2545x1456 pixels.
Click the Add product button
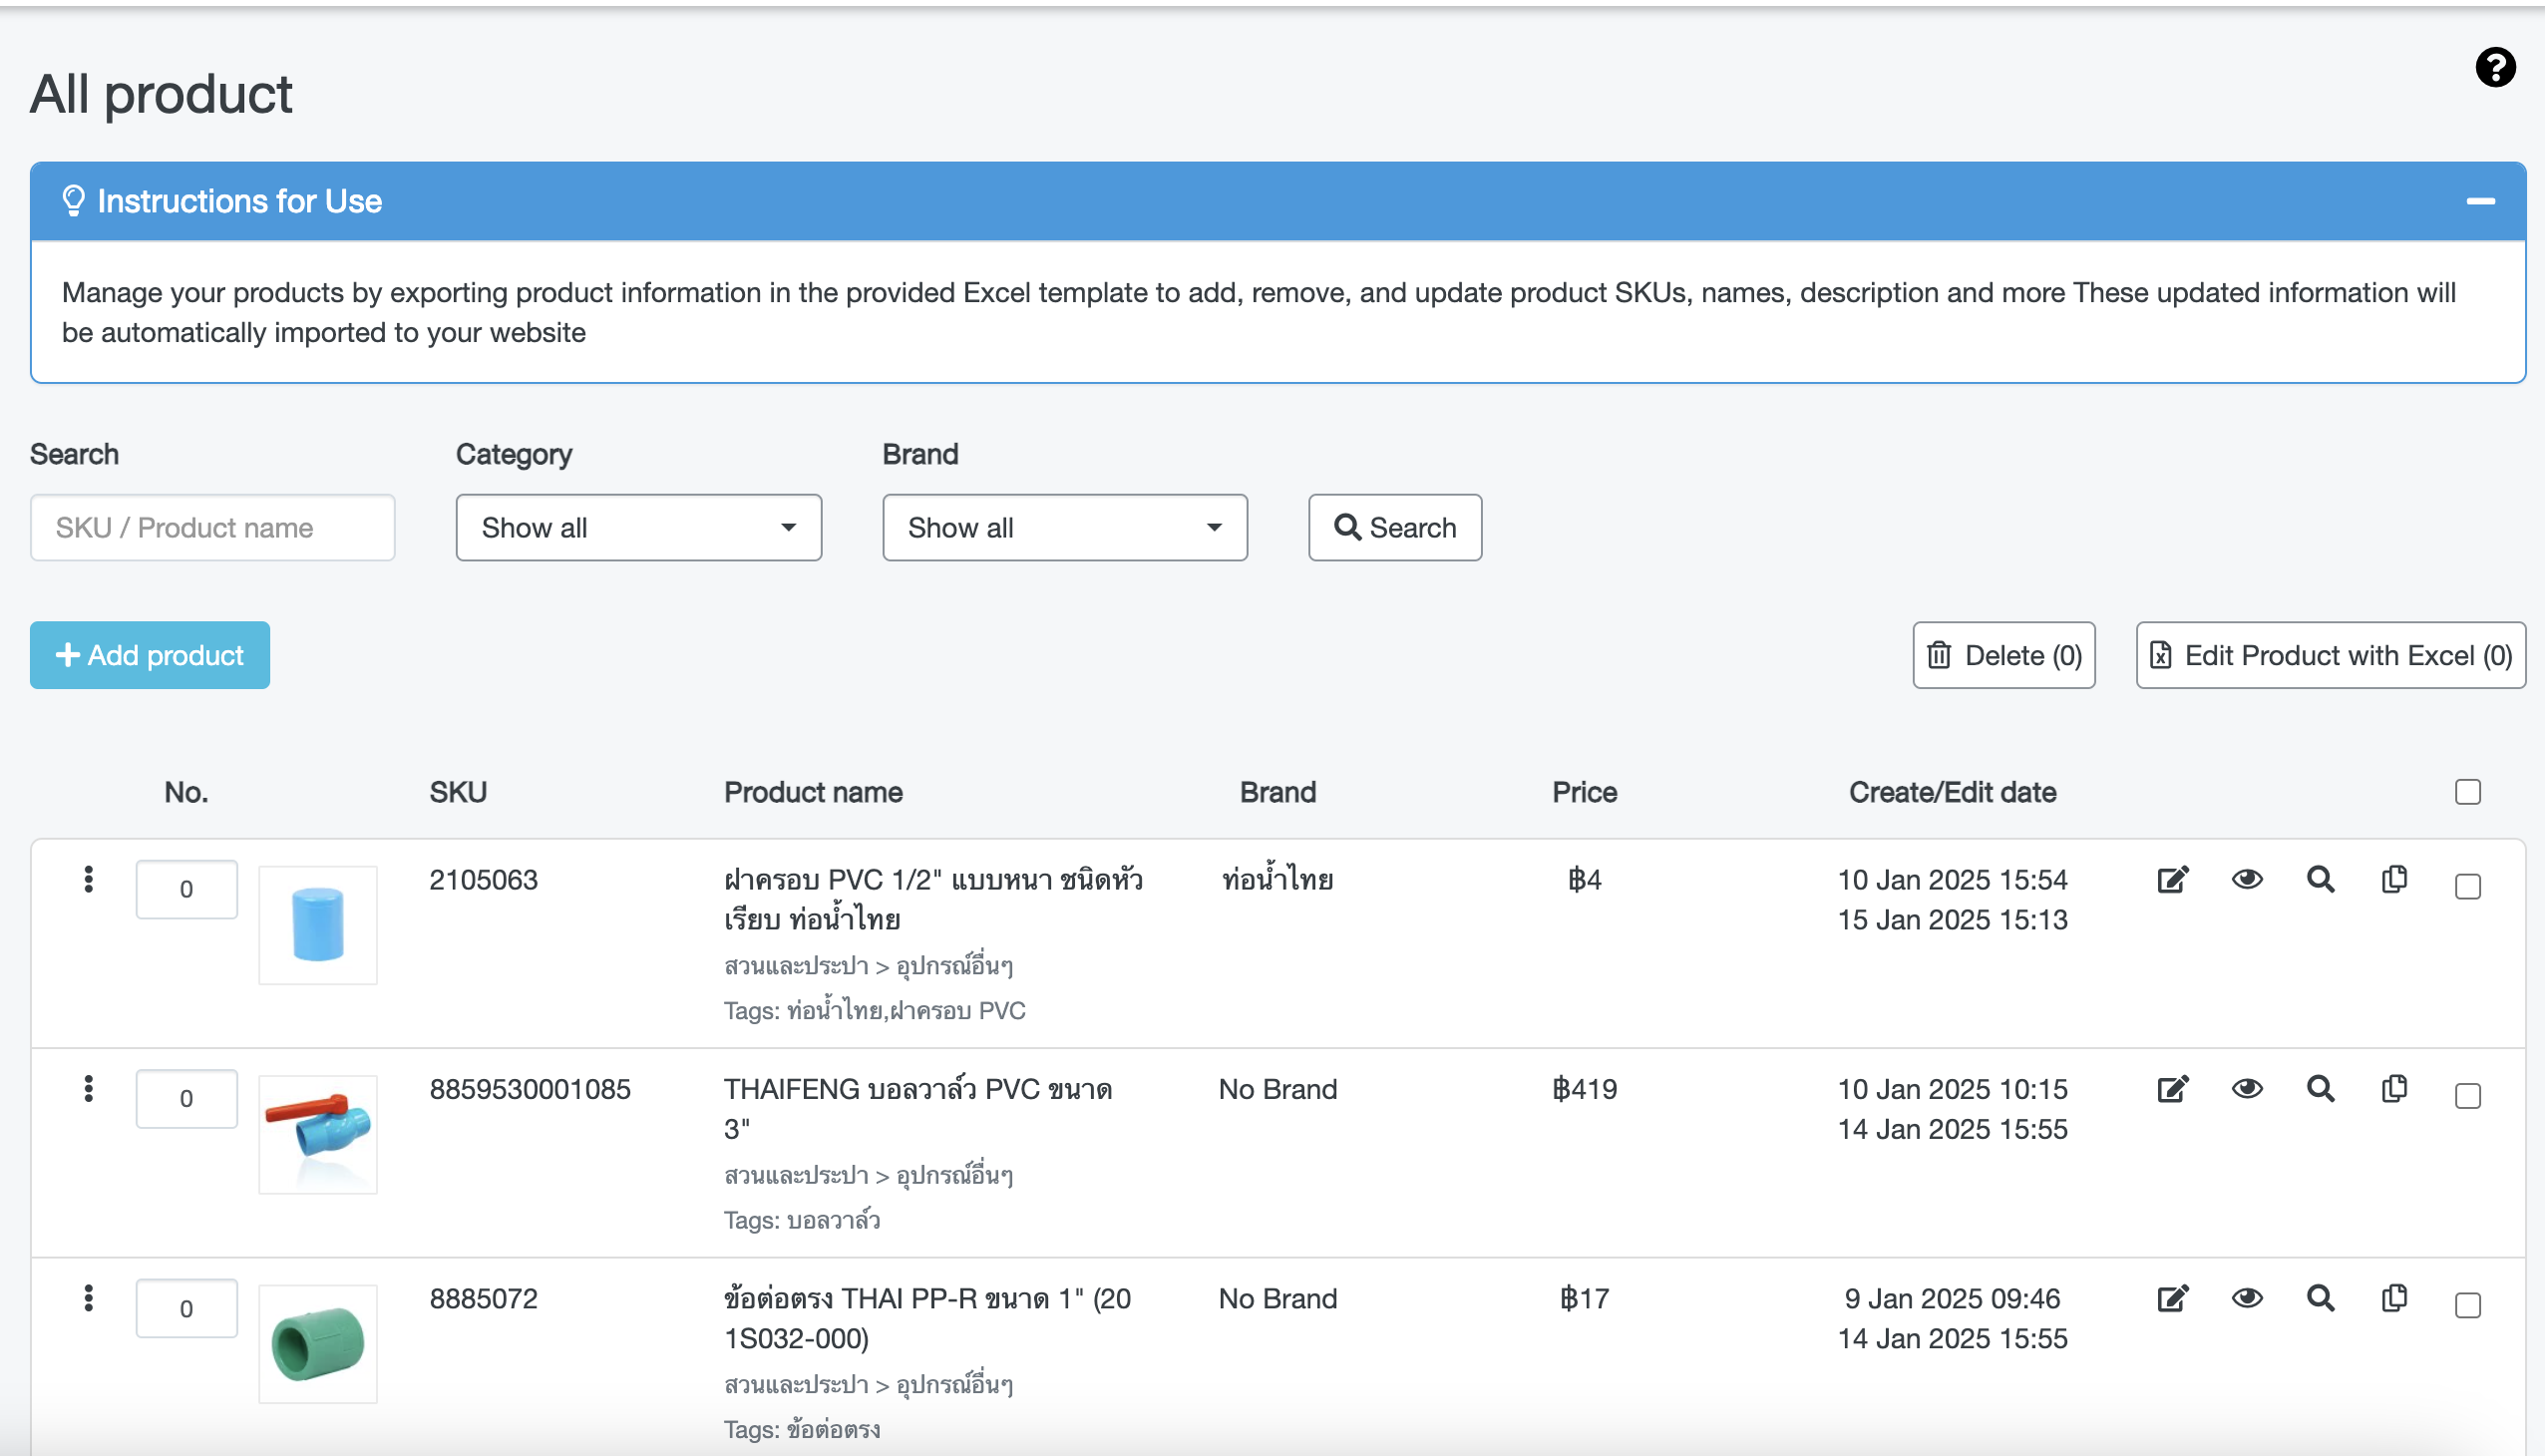pos(150,656)
